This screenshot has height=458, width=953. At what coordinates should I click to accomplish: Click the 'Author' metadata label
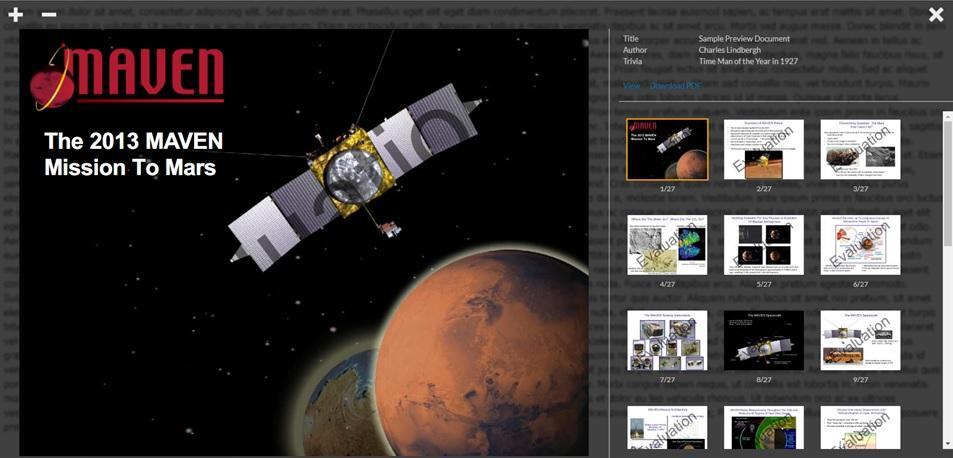pos(635,50)
